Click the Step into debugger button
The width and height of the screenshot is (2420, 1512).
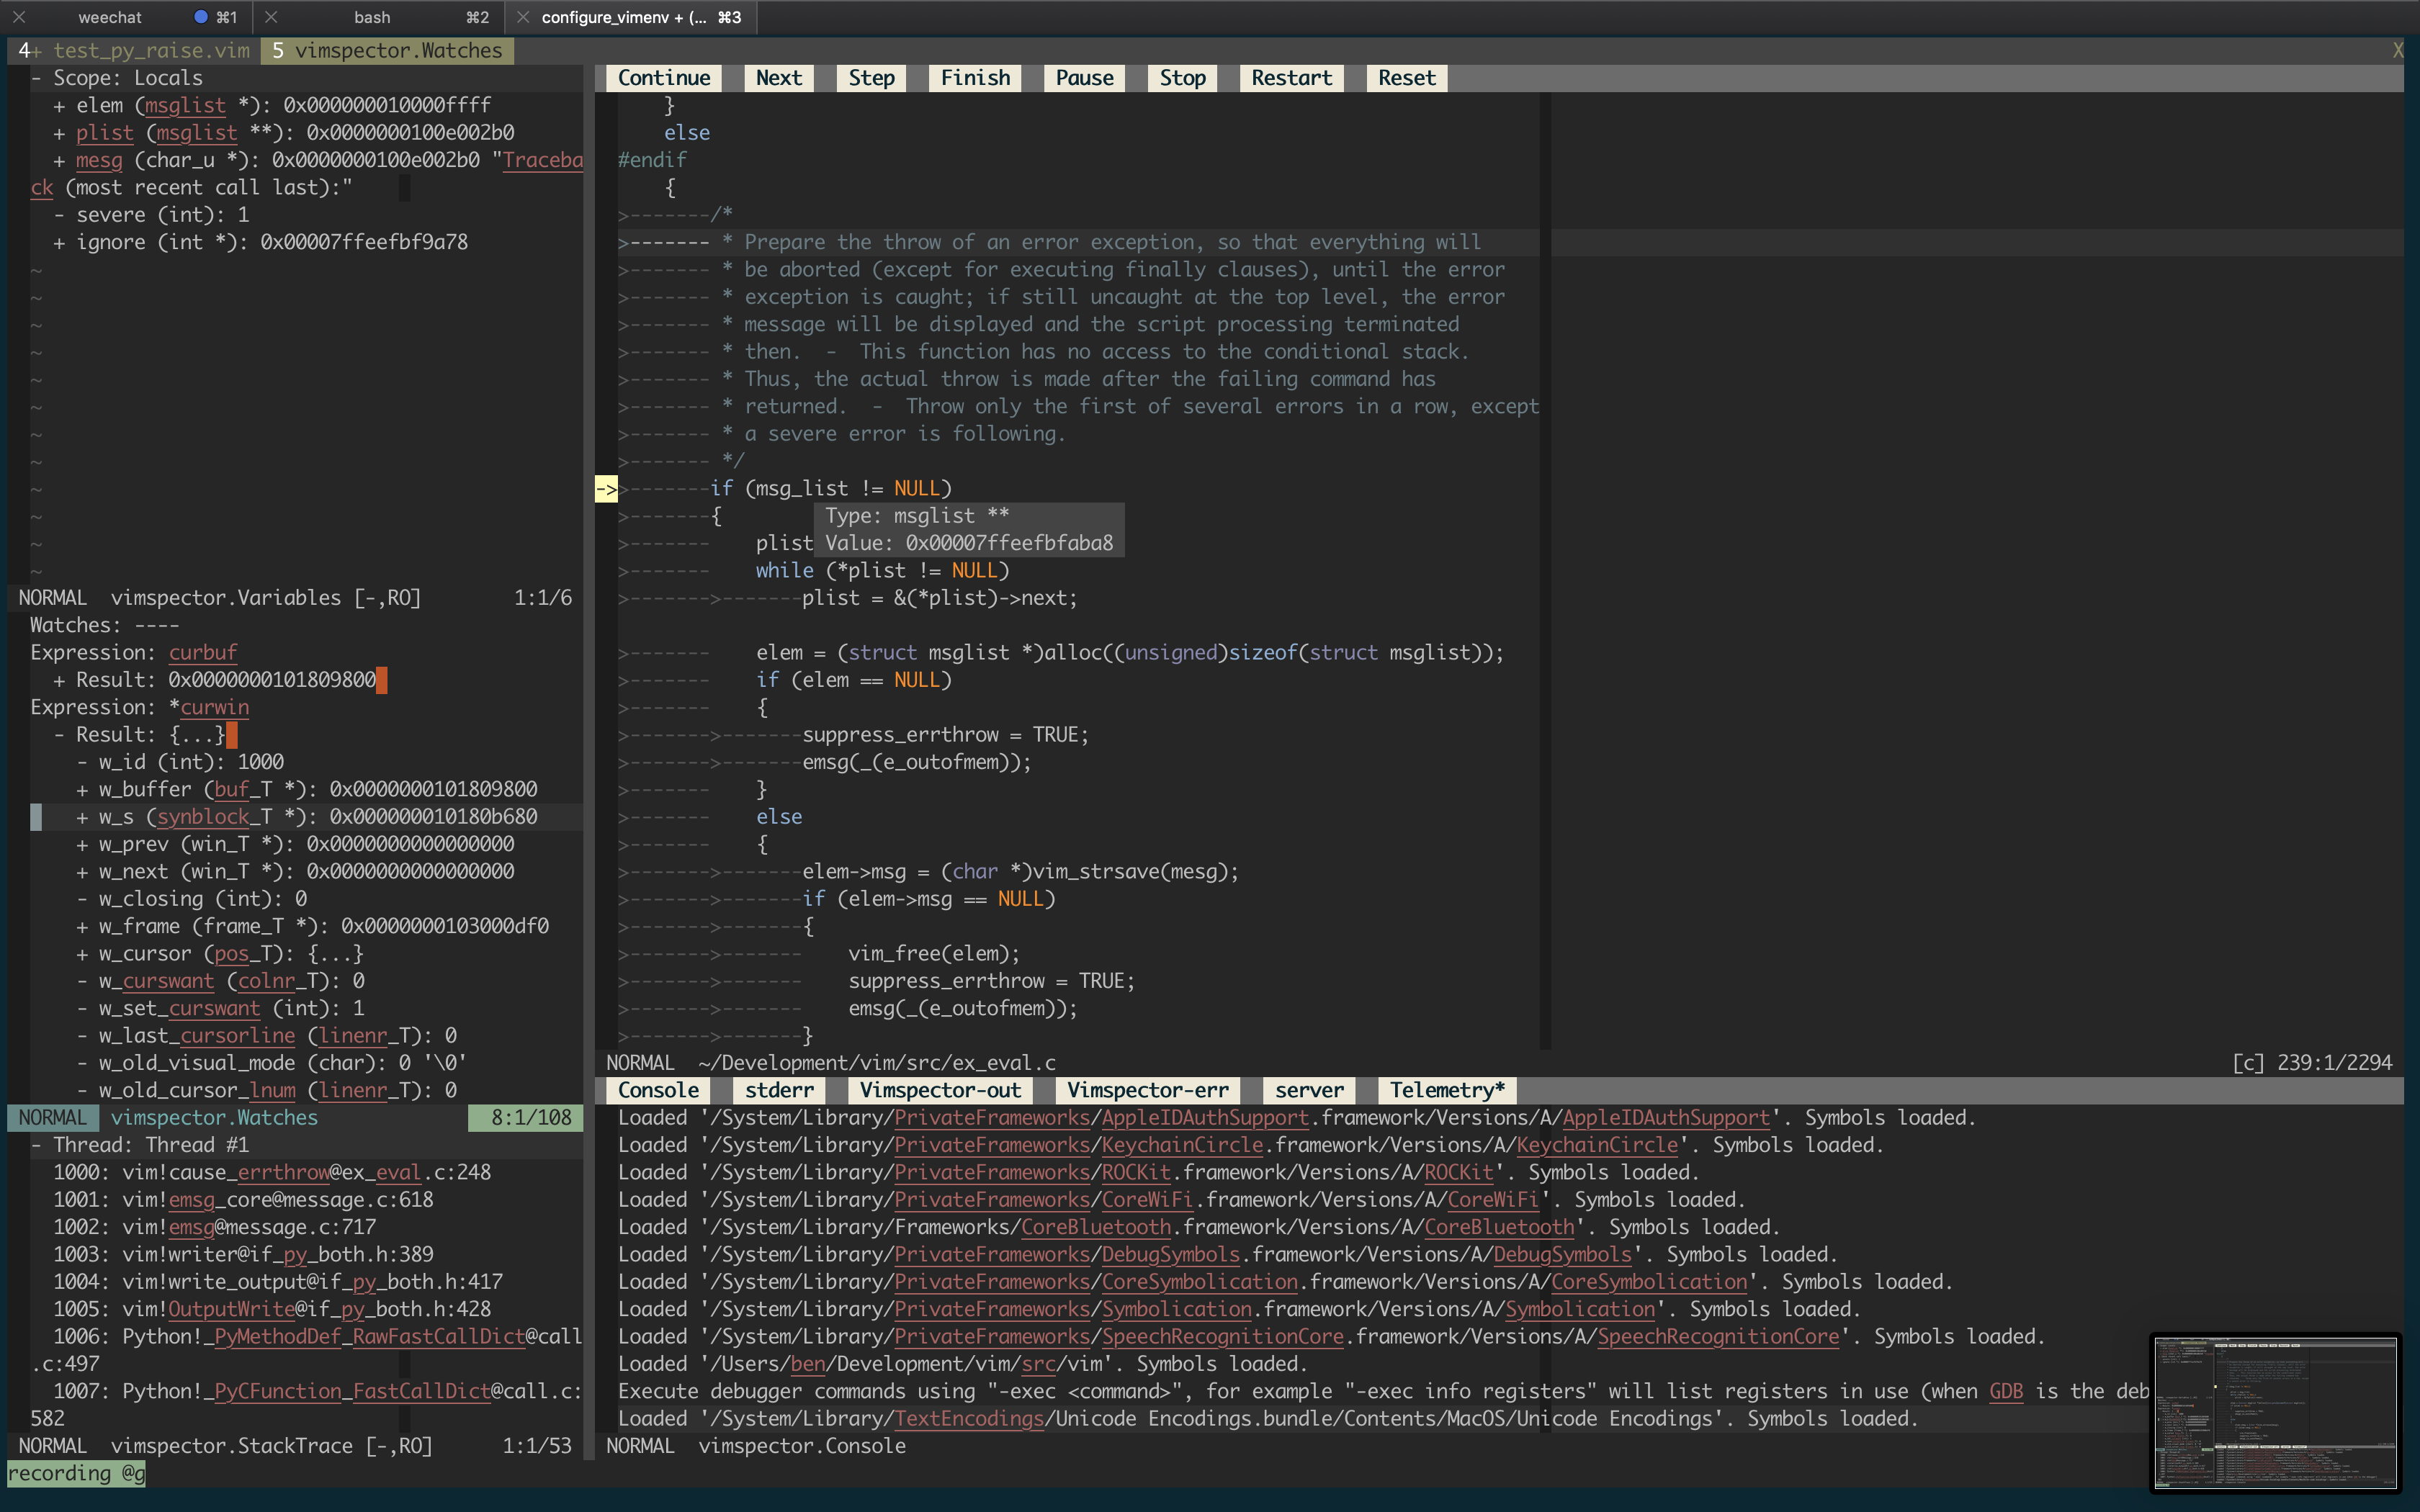tap(871, 76)
